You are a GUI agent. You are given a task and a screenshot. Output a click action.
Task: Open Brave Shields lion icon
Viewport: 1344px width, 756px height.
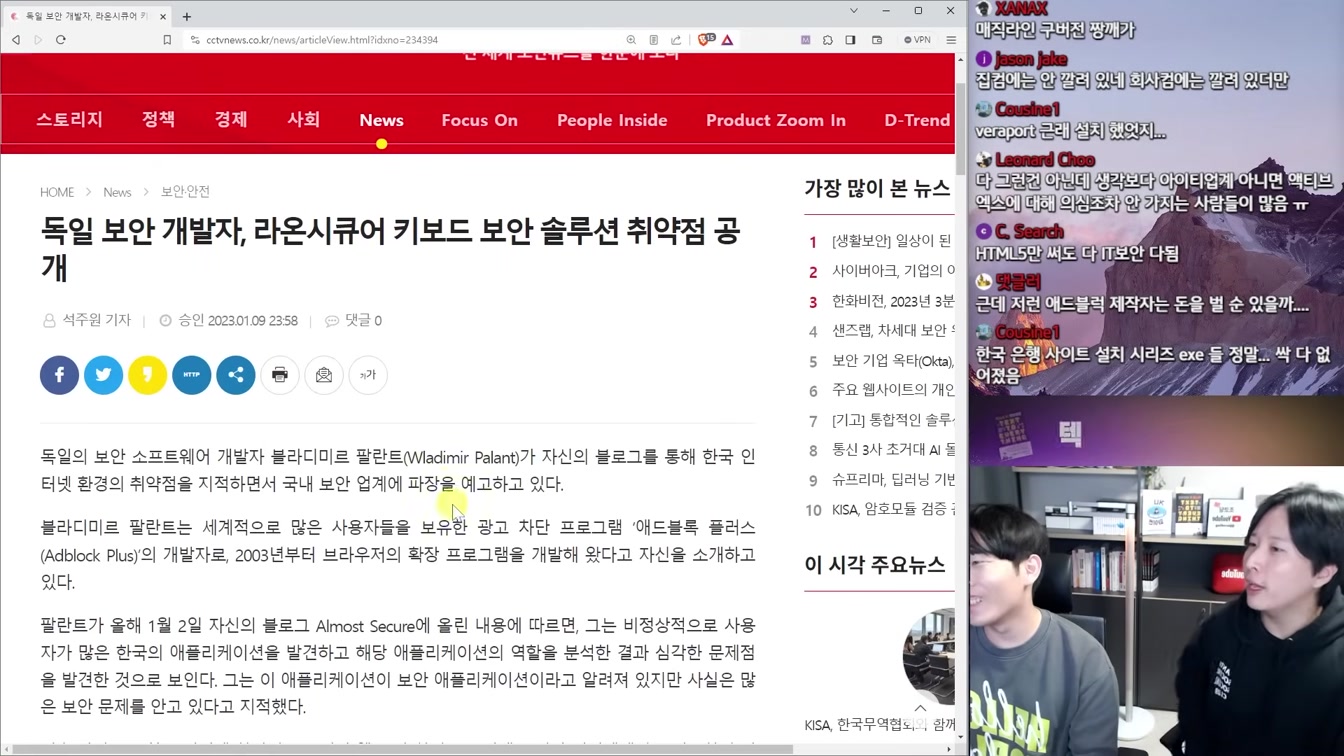(x=706, y=40)
